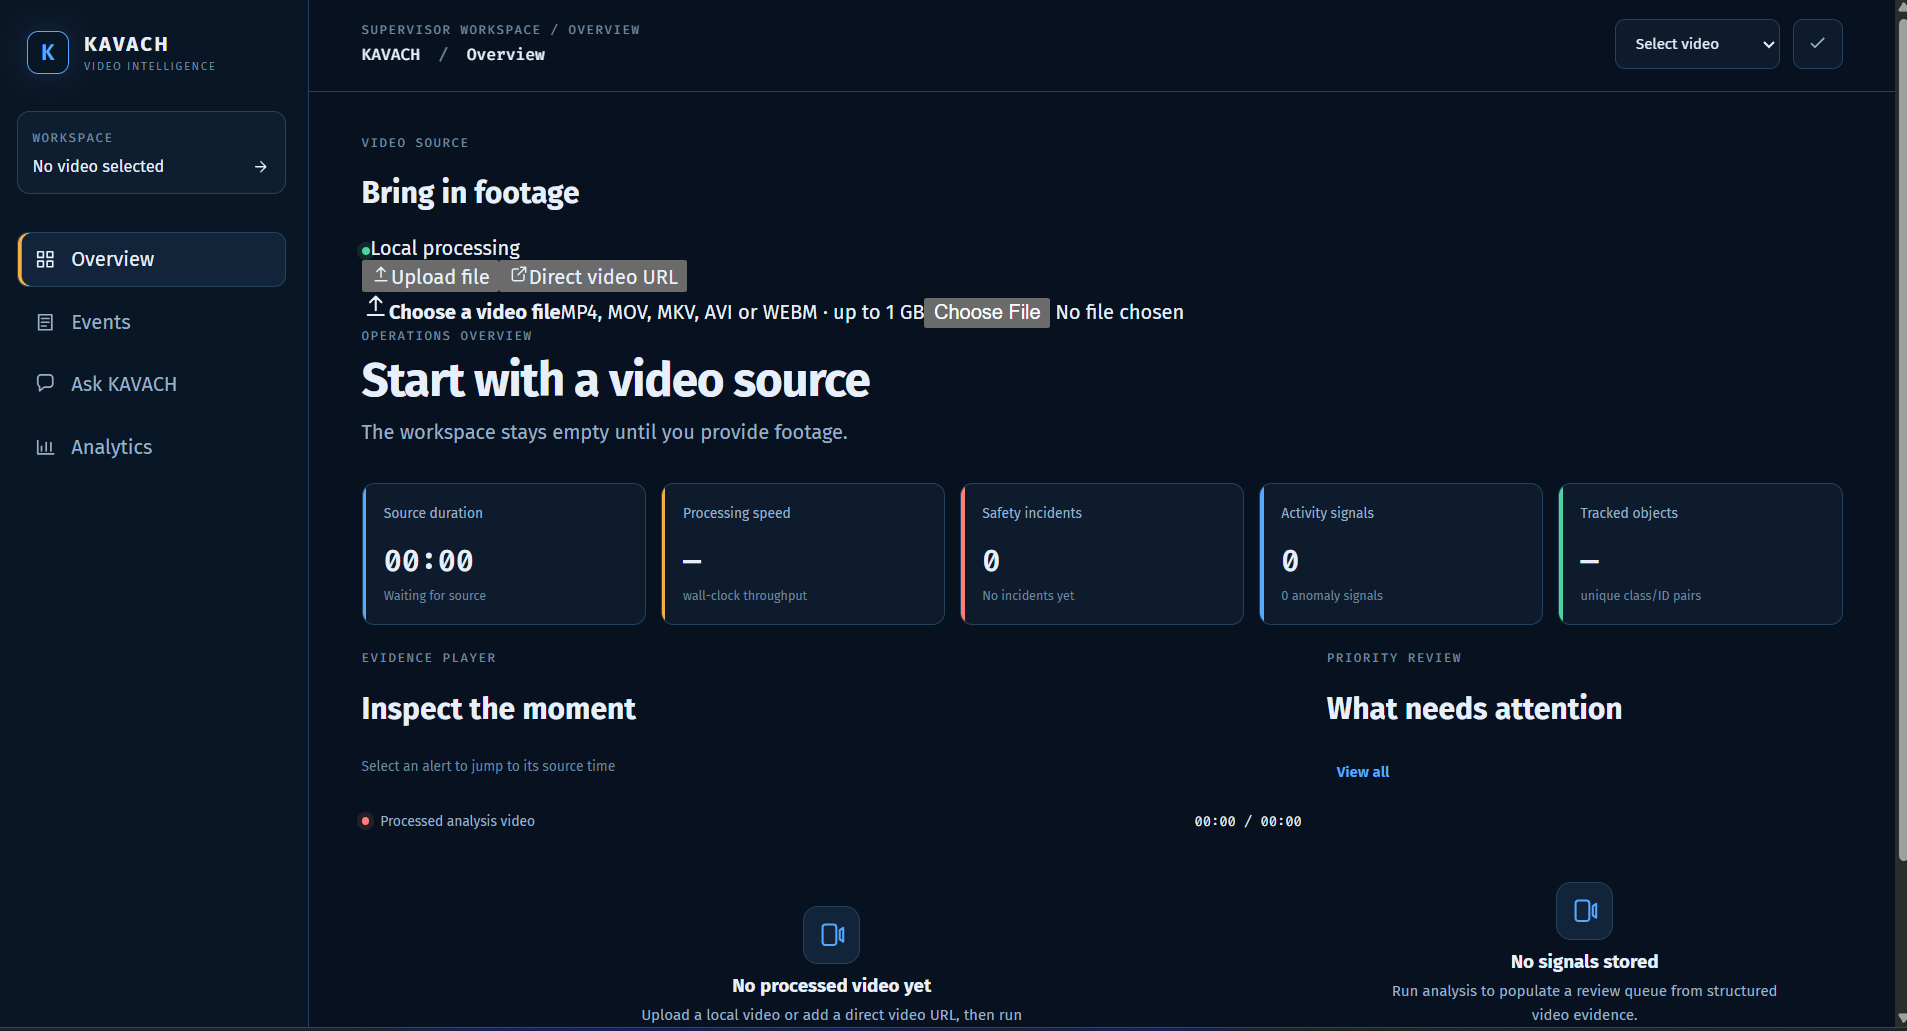Click the Processed analysis video label
This screenshot has width=1907, height=1031.
[x=457, y=821]
